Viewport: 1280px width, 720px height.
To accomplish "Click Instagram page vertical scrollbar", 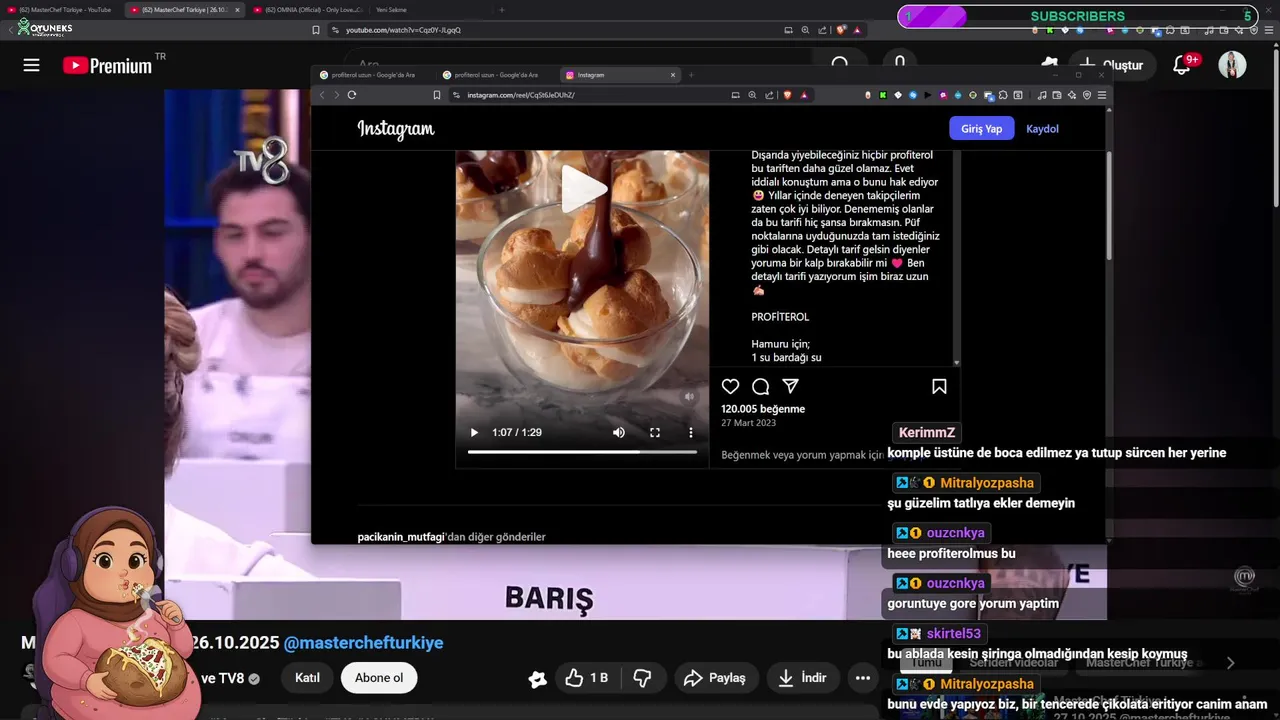I will click(1108, 205).
